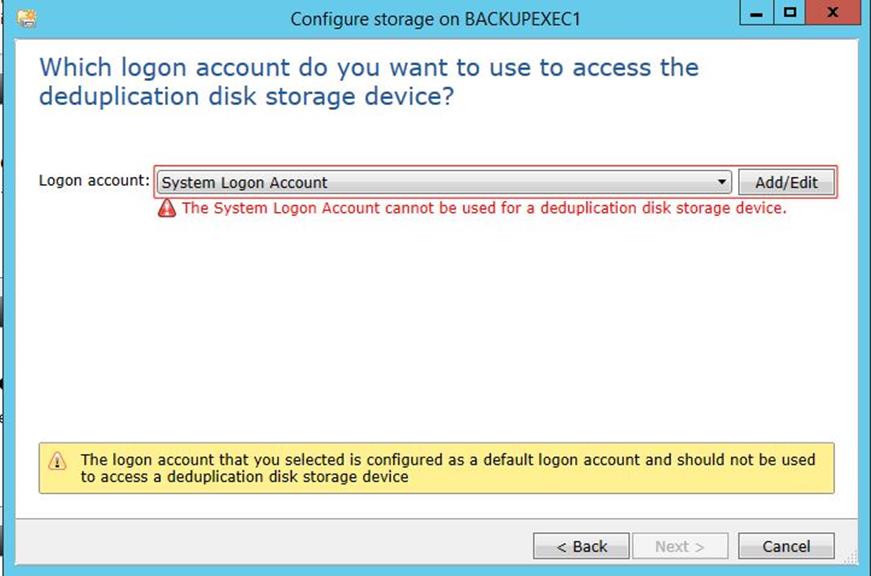This screenshot has width=871, height=576.
Task: Open the System Logon Account combo box
Action: coord(444,182)
